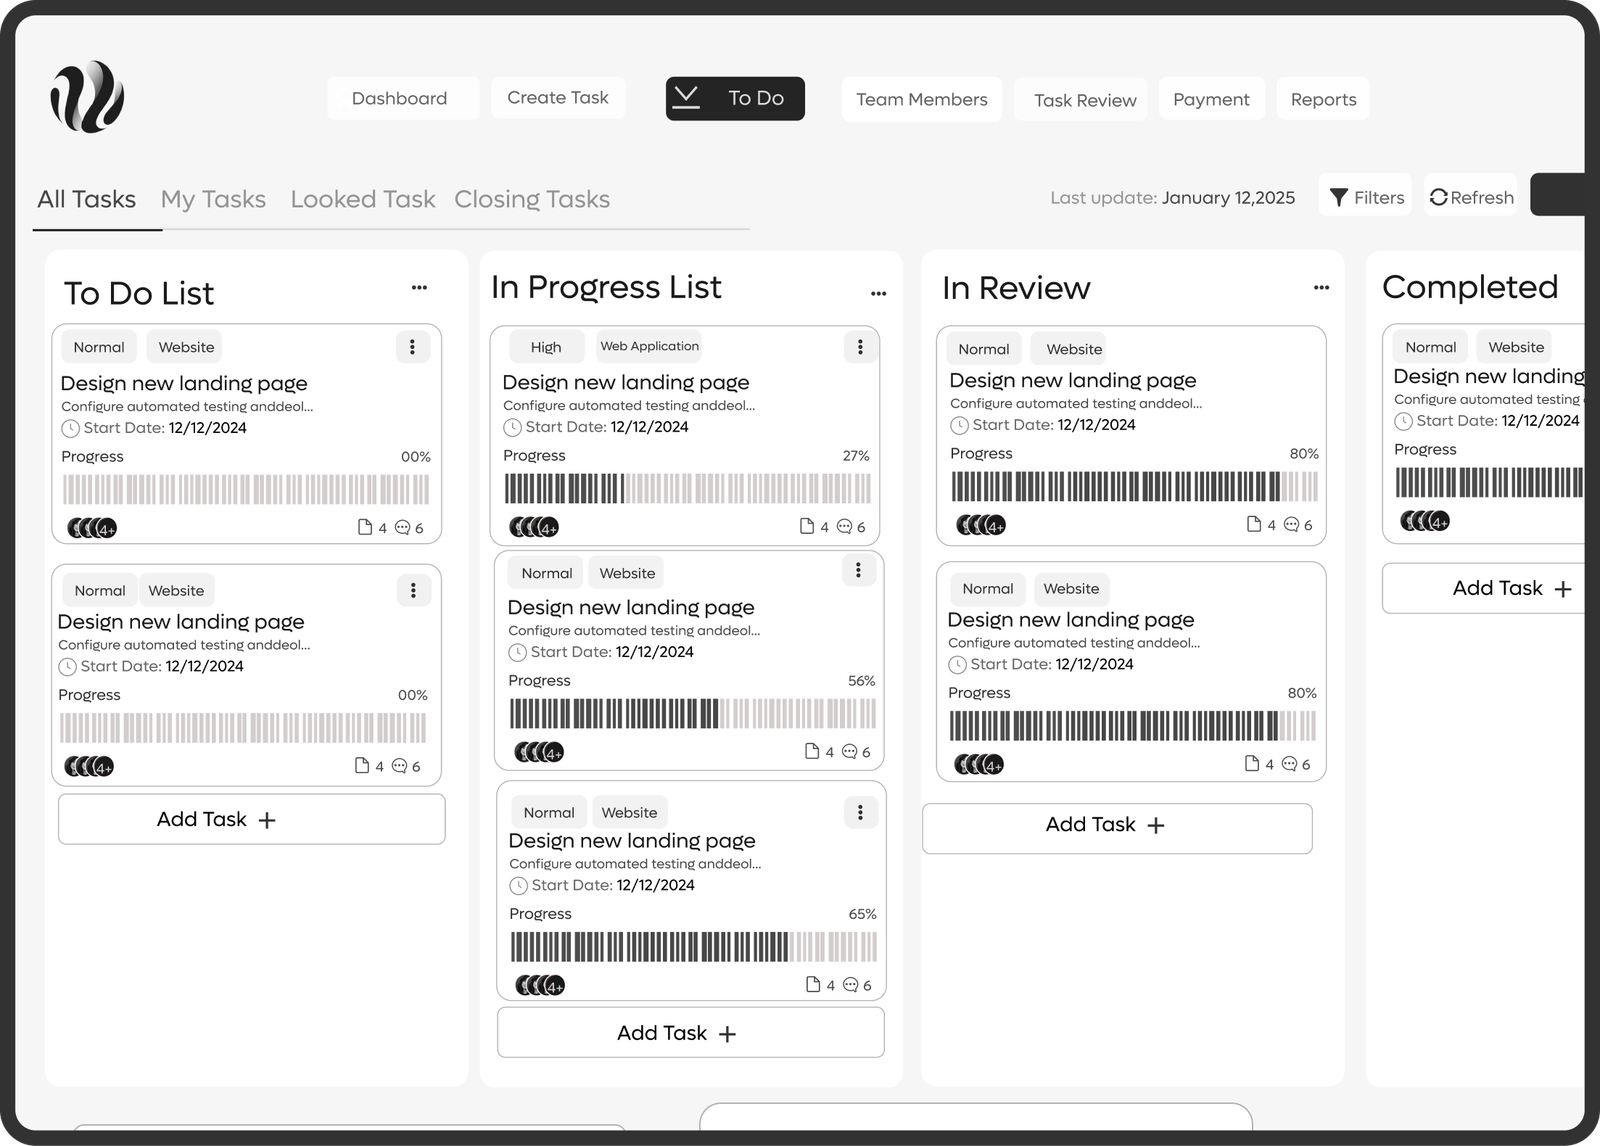Image resolution: width=1600 pixels, height=1146 pixels.
Task: Click attachment file icon on first To Do card
Action: [x=365, y=527]
